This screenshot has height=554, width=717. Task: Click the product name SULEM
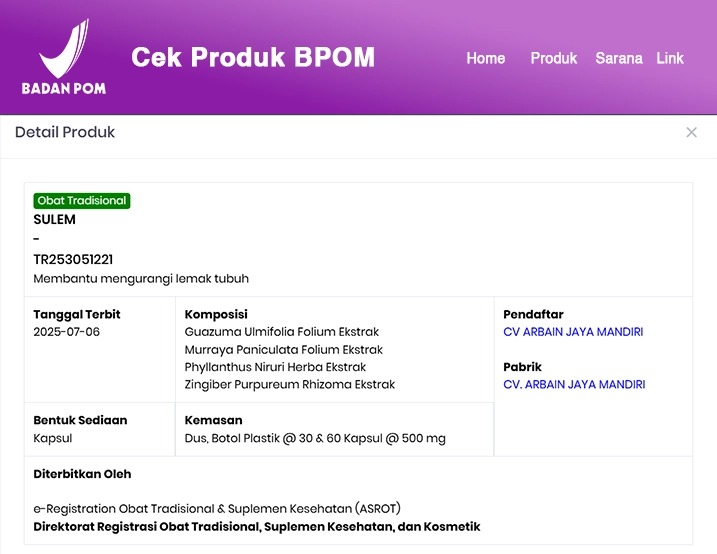point(54,219)
